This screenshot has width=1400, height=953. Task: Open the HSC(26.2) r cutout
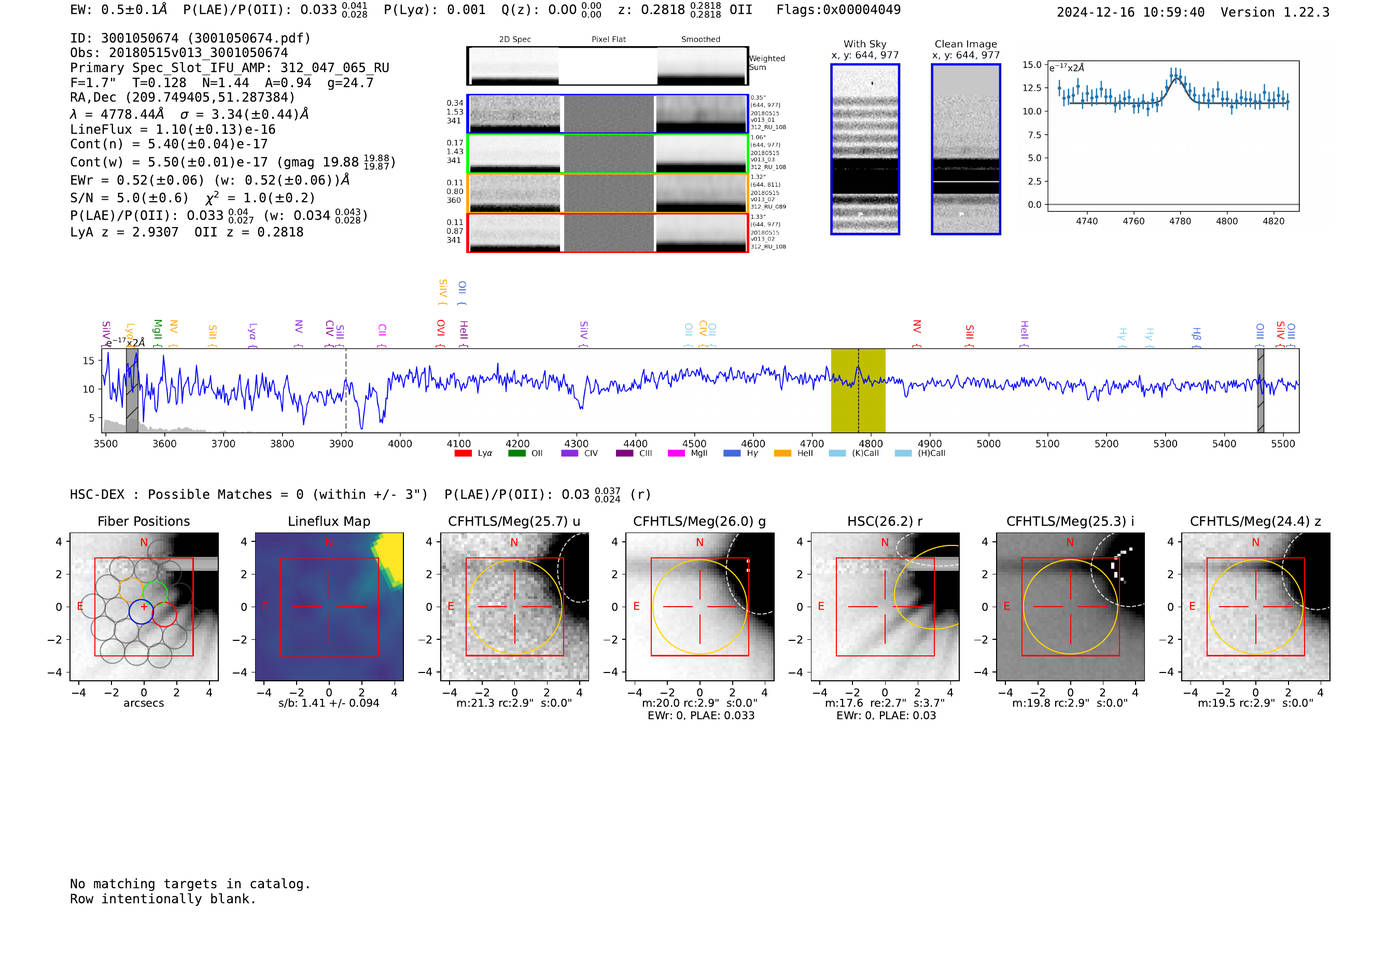pyautogui.click(x=885, y=606)
